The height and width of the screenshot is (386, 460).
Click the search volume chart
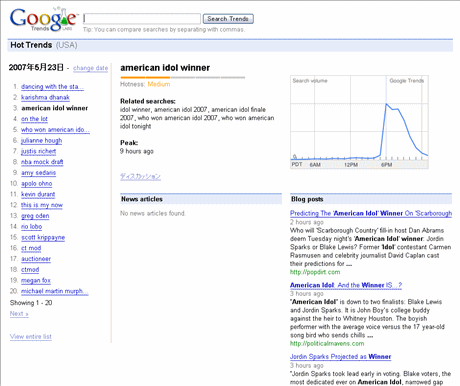tap(359, 122)
